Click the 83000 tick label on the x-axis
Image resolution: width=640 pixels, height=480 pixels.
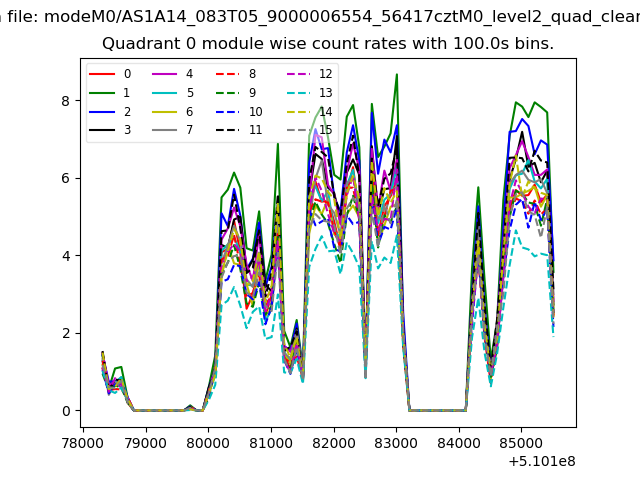tap(396, 441)
